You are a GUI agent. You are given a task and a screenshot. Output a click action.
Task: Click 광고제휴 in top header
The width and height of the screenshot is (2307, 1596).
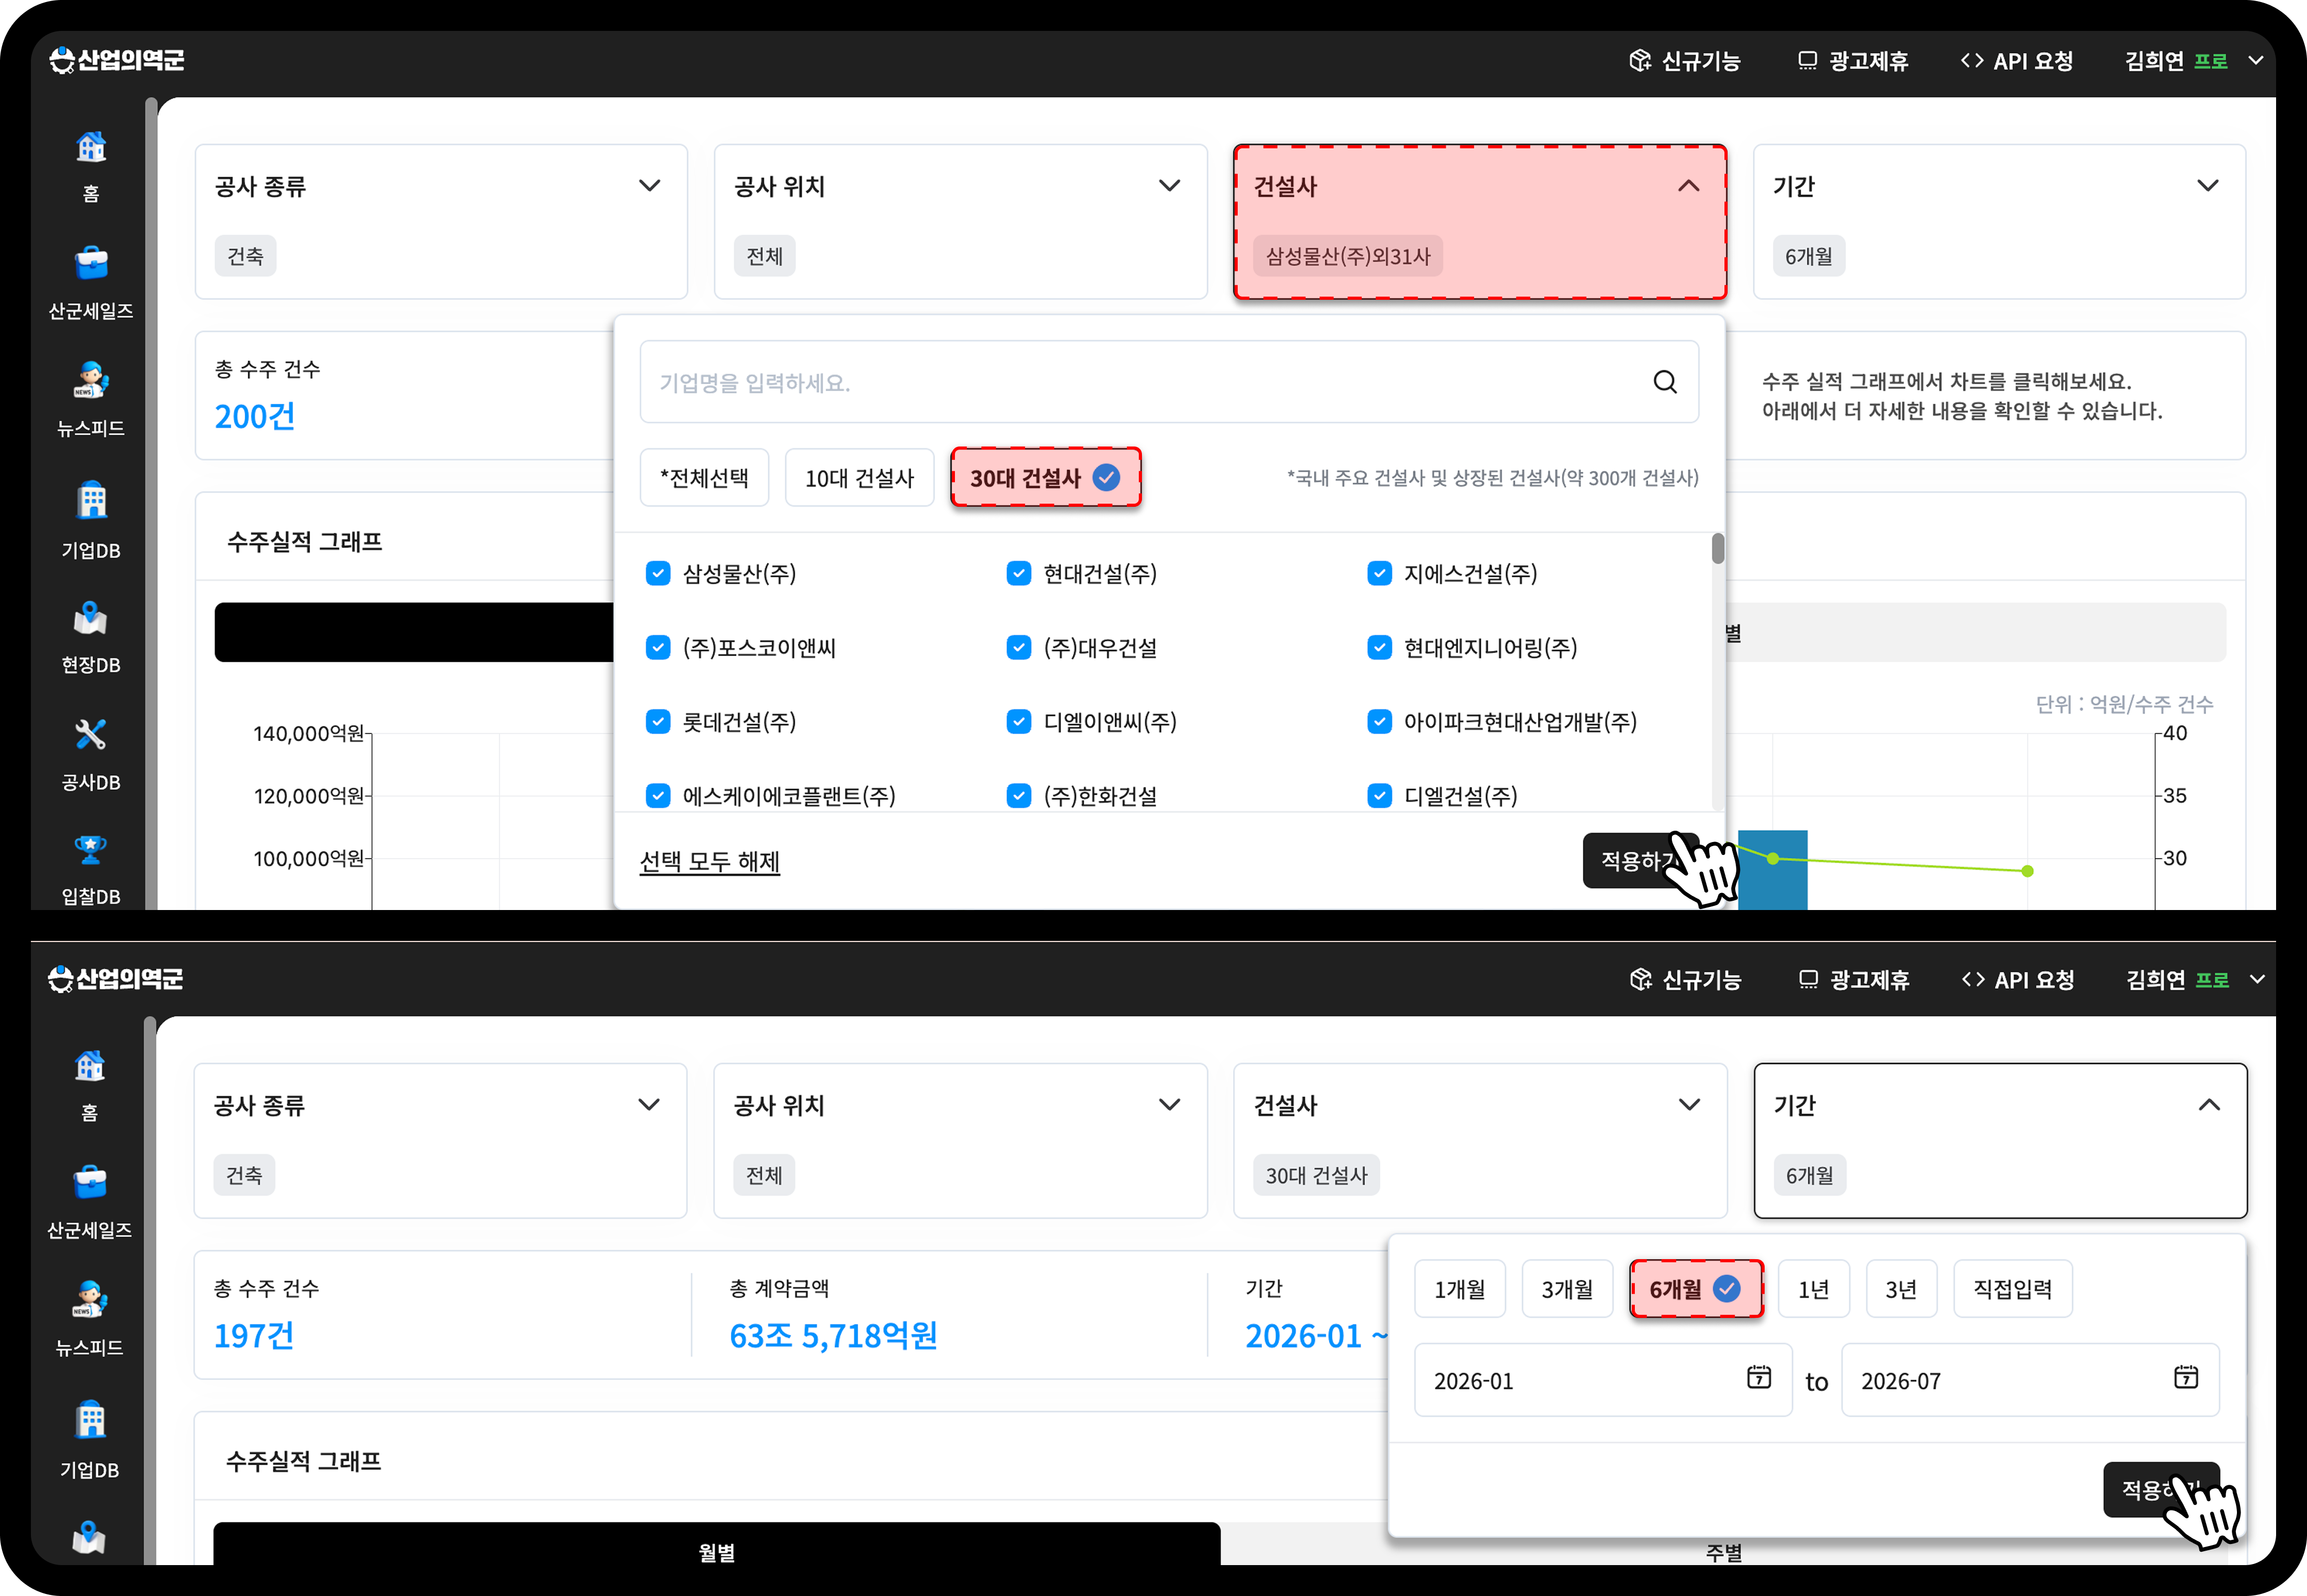pos(1852,61)
